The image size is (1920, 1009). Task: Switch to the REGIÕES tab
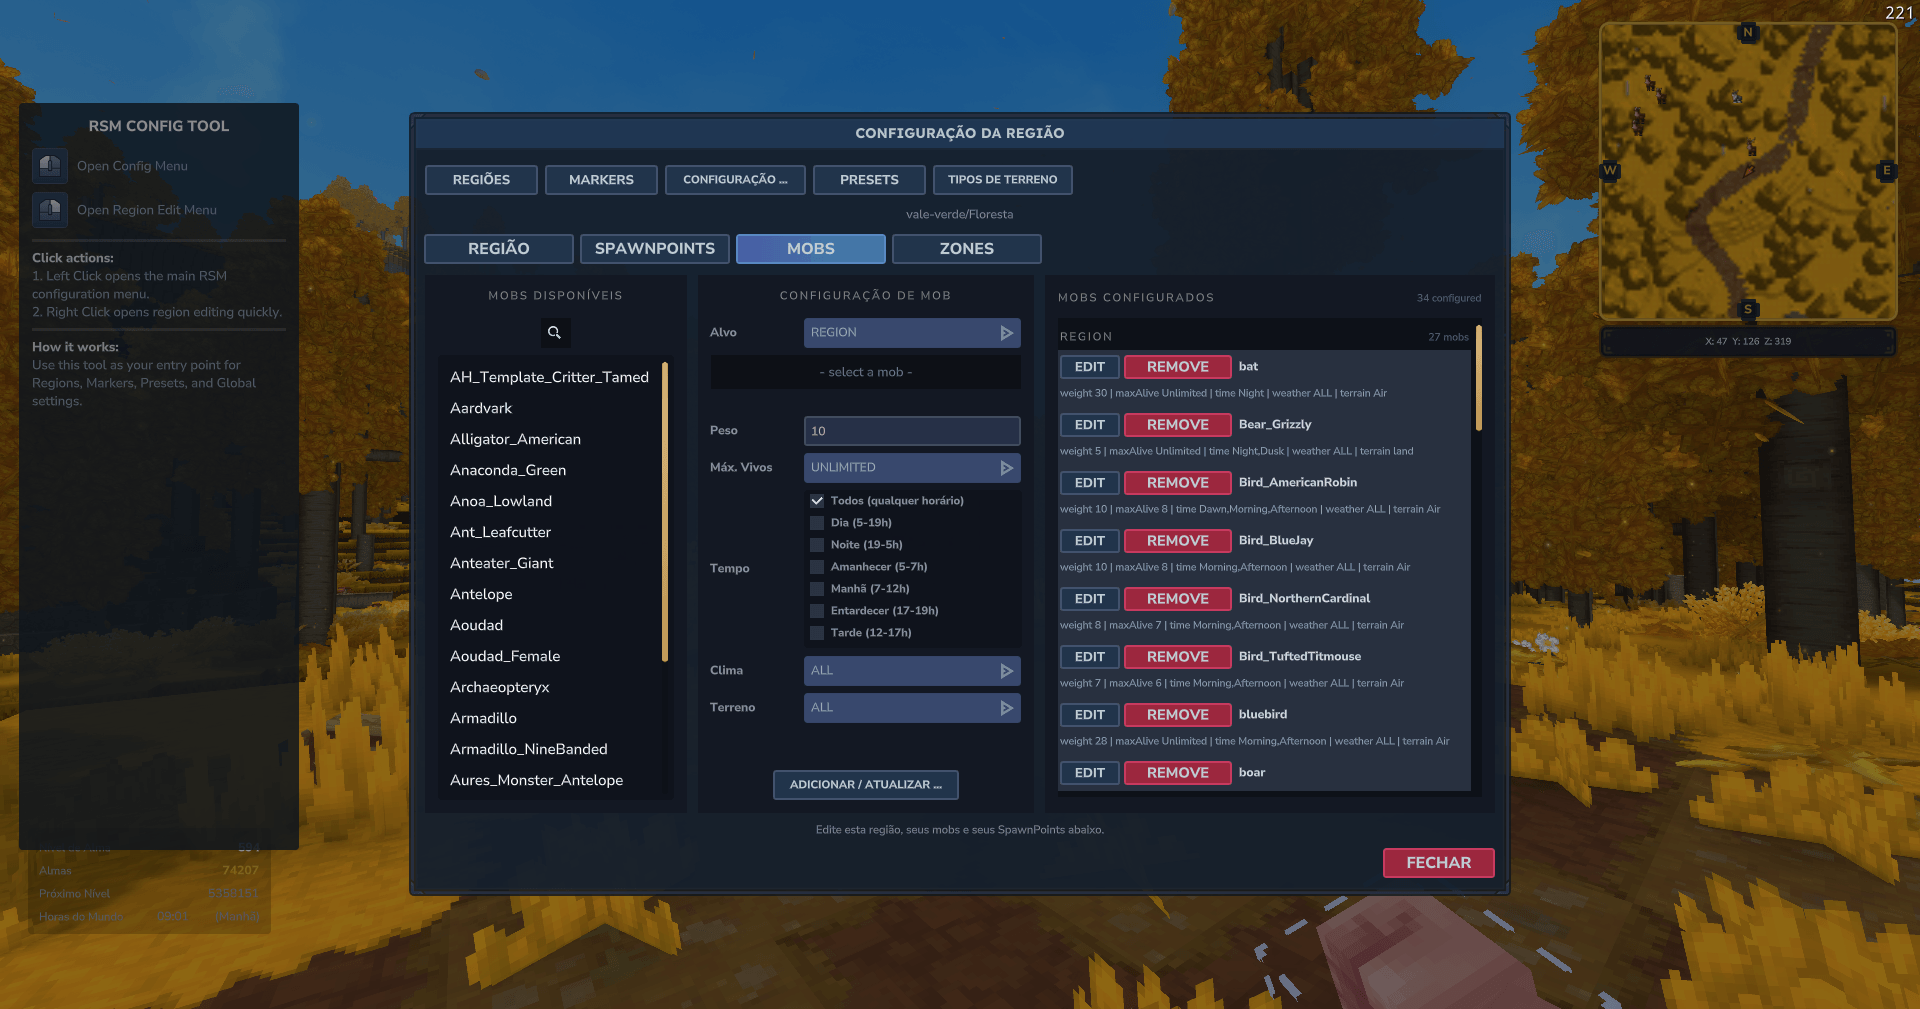click(x=481, y=180)
